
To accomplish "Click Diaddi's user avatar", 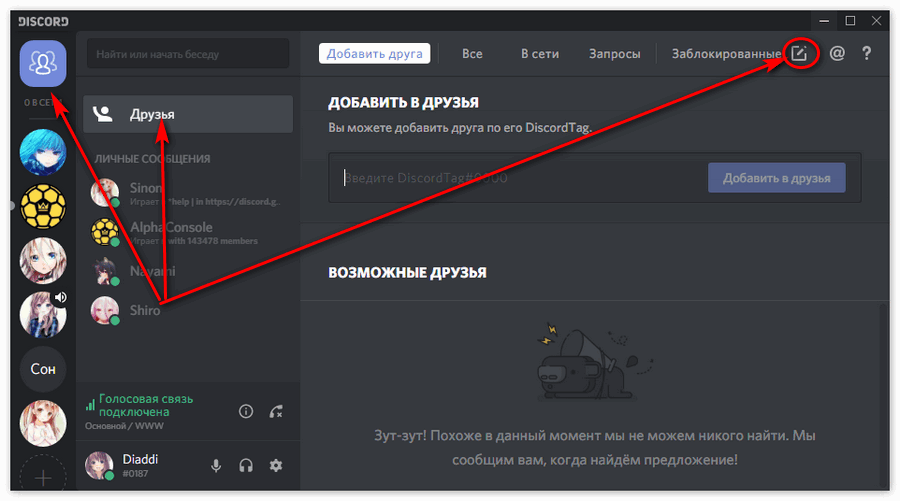I will coord(99,465).
